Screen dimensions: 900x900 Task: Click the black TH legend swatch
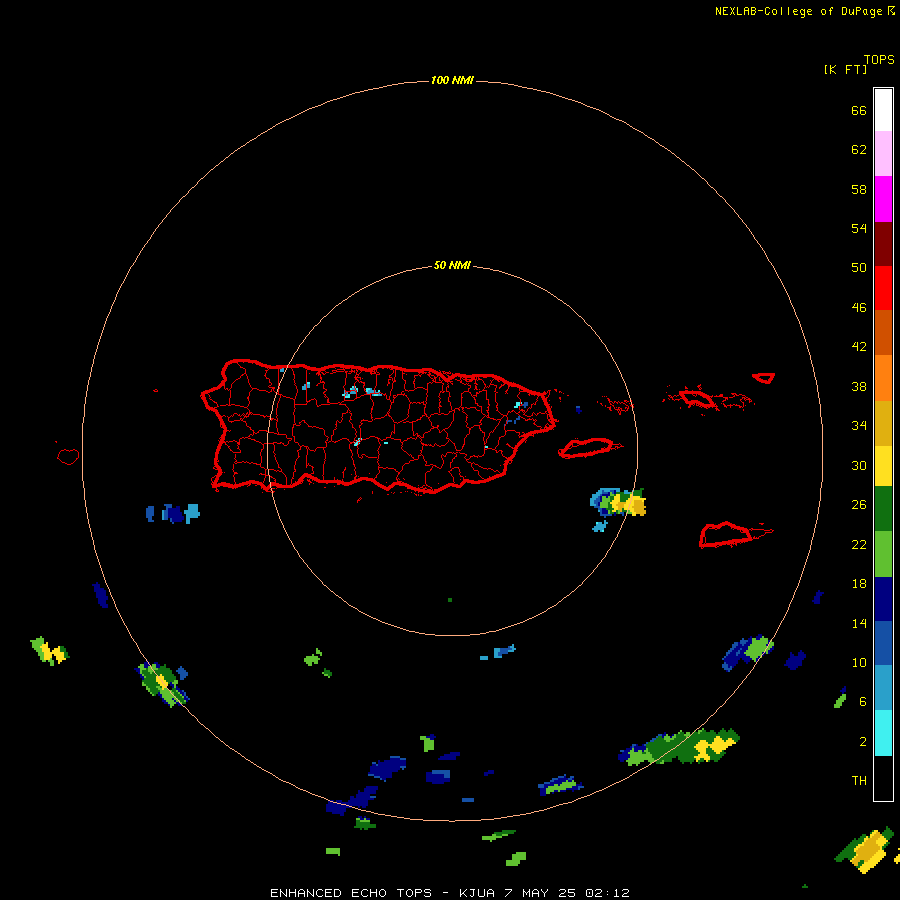click(x=883, y=778)
